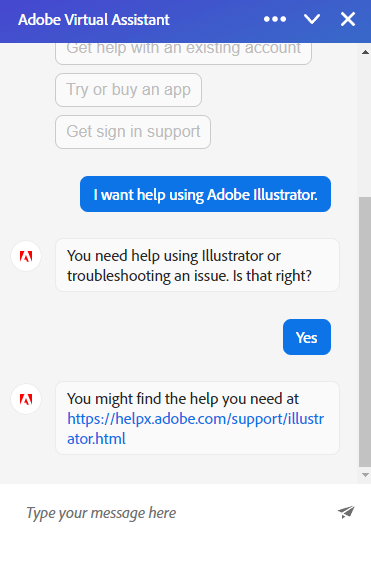Click 'You might find the help you need at' text

[x=183, y=399]
